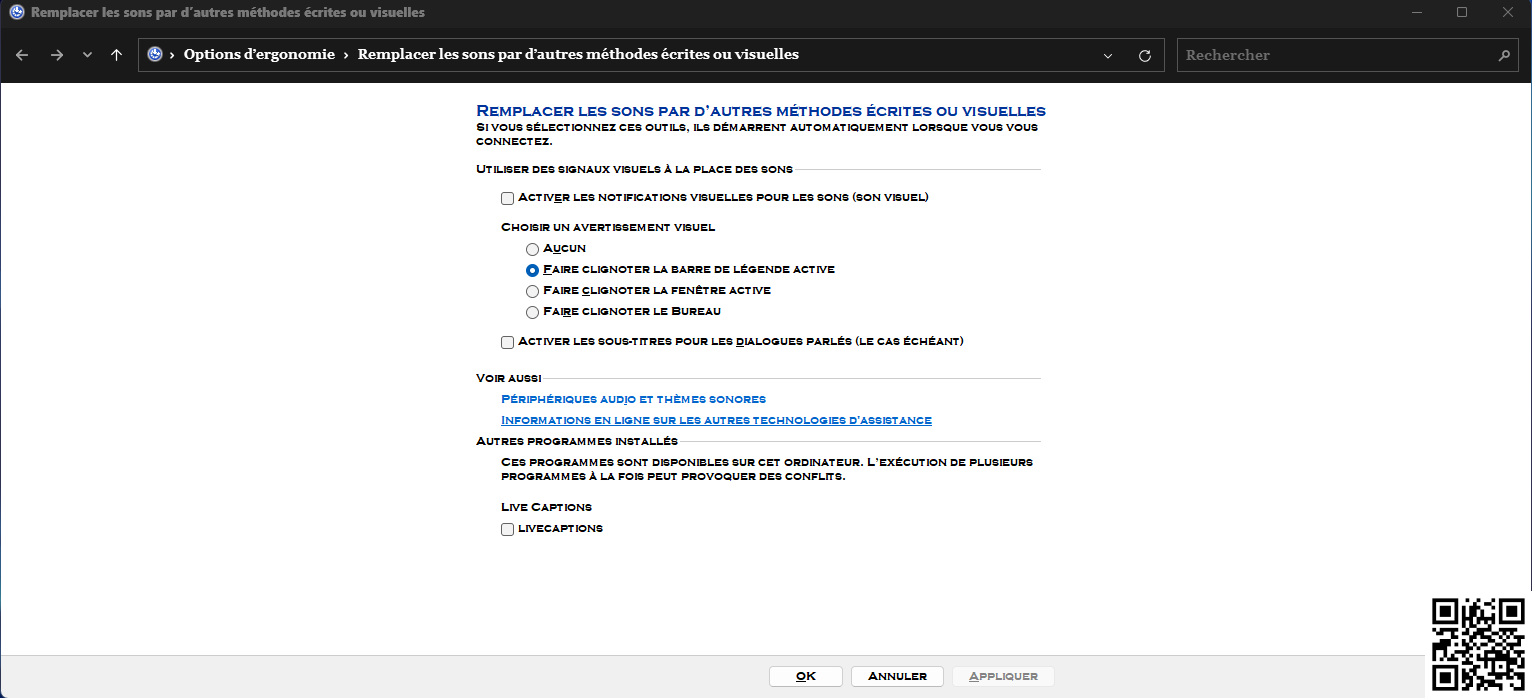Close the window
1532x698 pixels.
1508,12
